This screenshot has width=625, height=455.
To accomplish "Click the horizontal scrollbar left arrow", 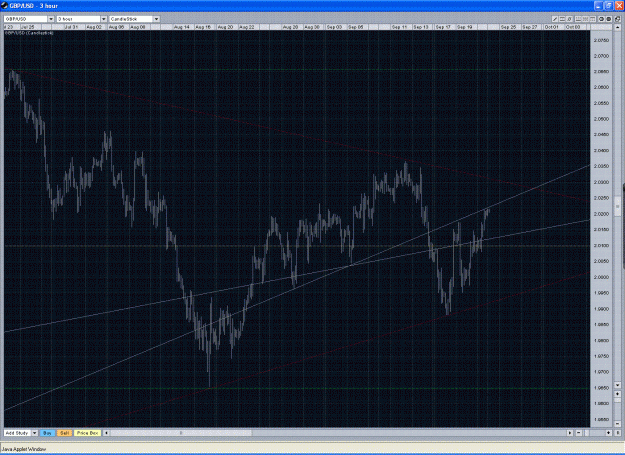I will (106, 433).
